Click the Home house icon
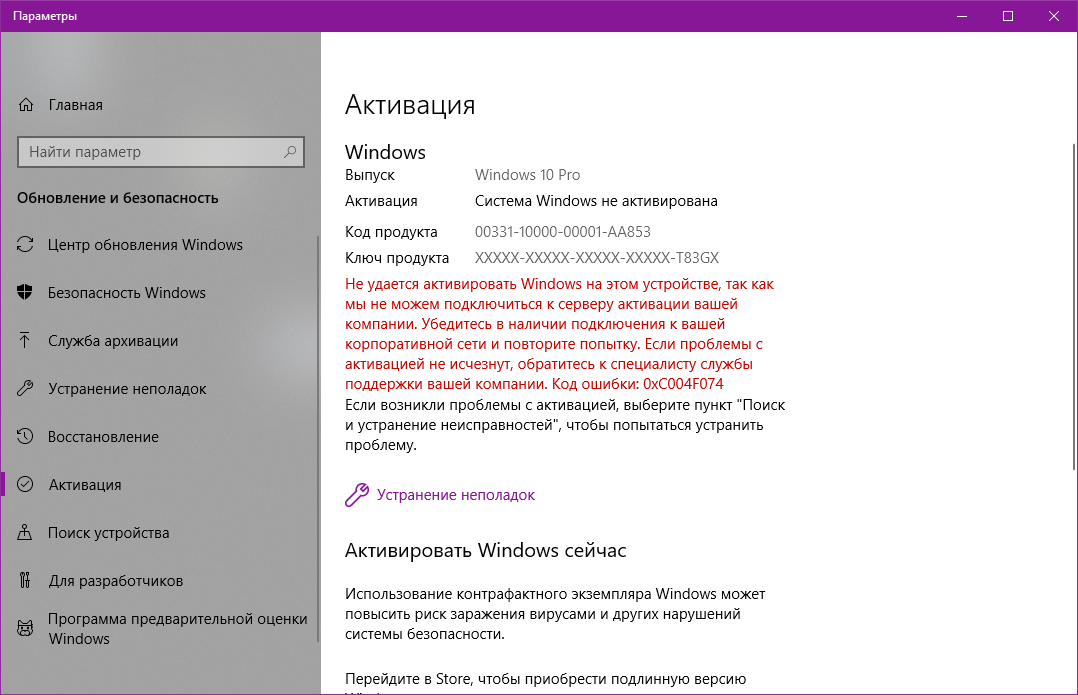This screenshot has width=1078, height=695. pyautogui.click(x=25, y=104)
